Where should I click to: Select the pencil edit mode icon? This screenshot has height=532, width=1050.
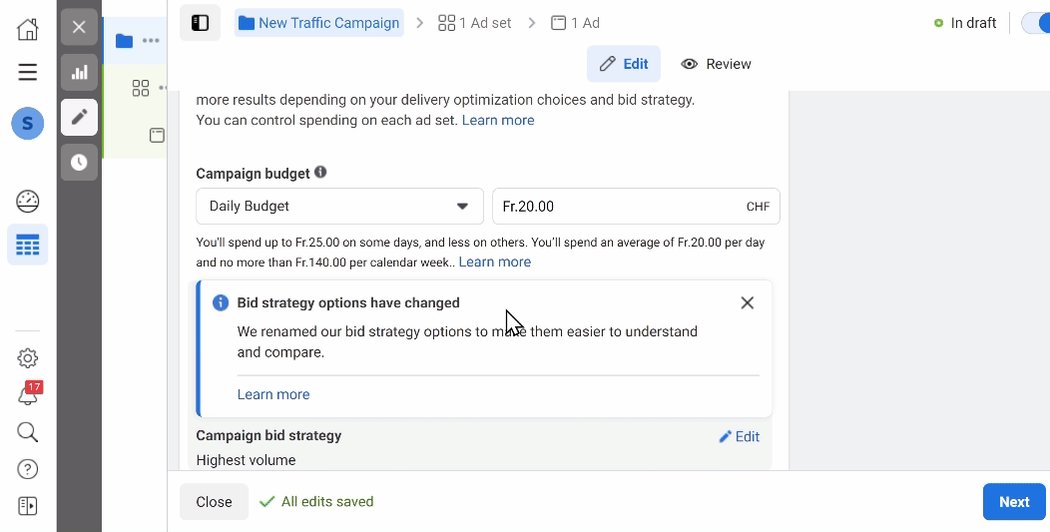(x=79, y=117)
